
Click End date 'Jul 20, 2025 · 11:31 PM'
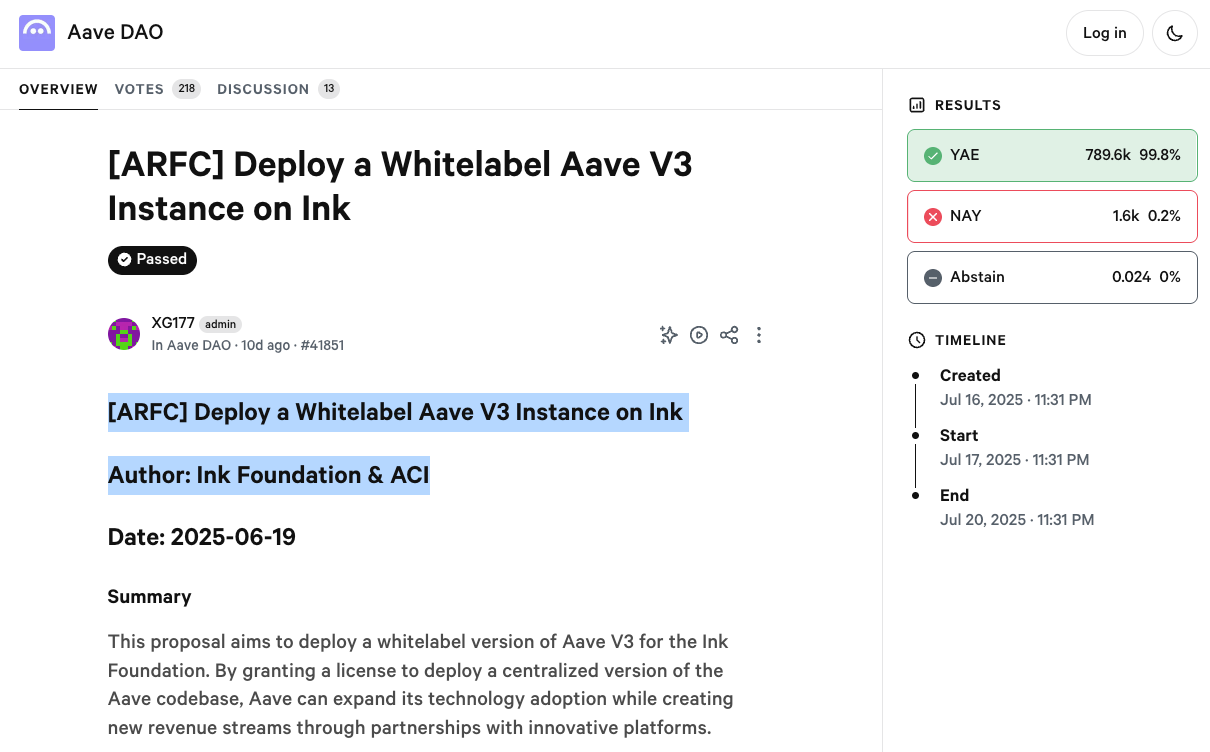pyautogui.click(x=1017, y=520)
